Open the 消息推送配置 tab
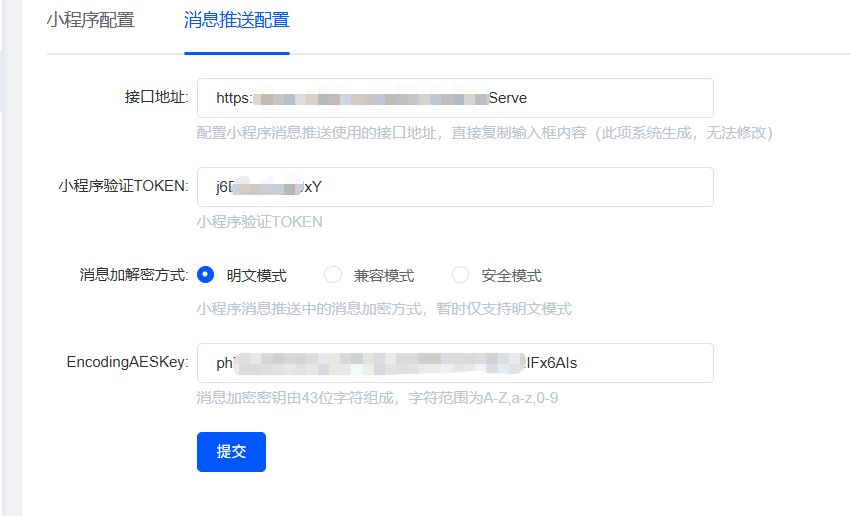The width and height of the screenshot is (850, 516). click(x=237, y=20)
